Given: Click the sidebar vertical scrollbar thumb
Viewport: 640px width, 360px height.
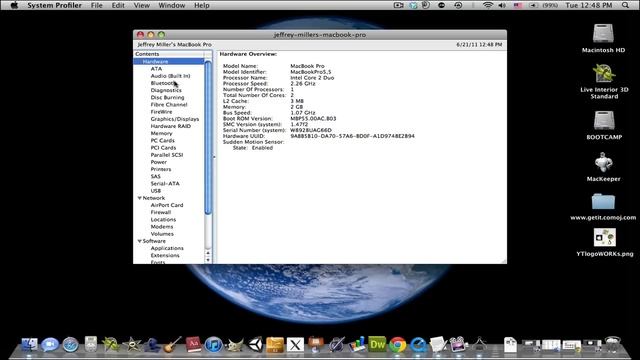Looking at the screenshot, I should tap(208, 138).
